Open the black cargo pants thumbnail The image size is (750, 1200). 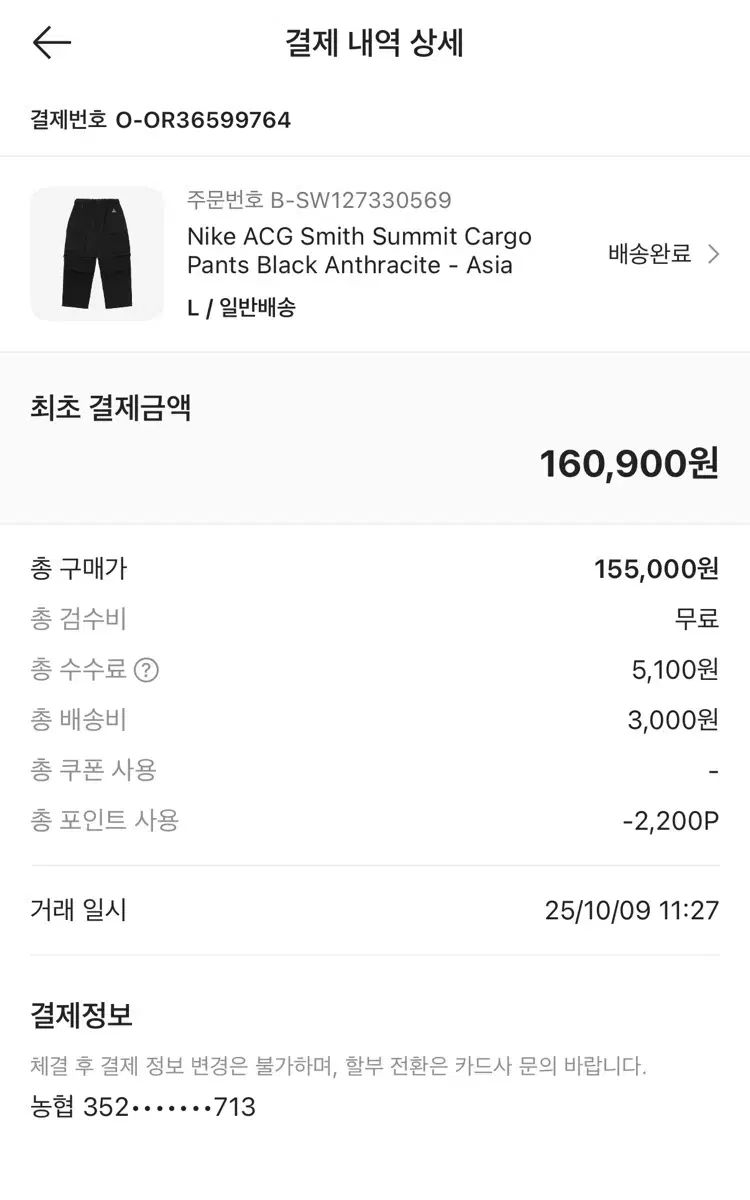pyautogui.click(x=97, y=254)
